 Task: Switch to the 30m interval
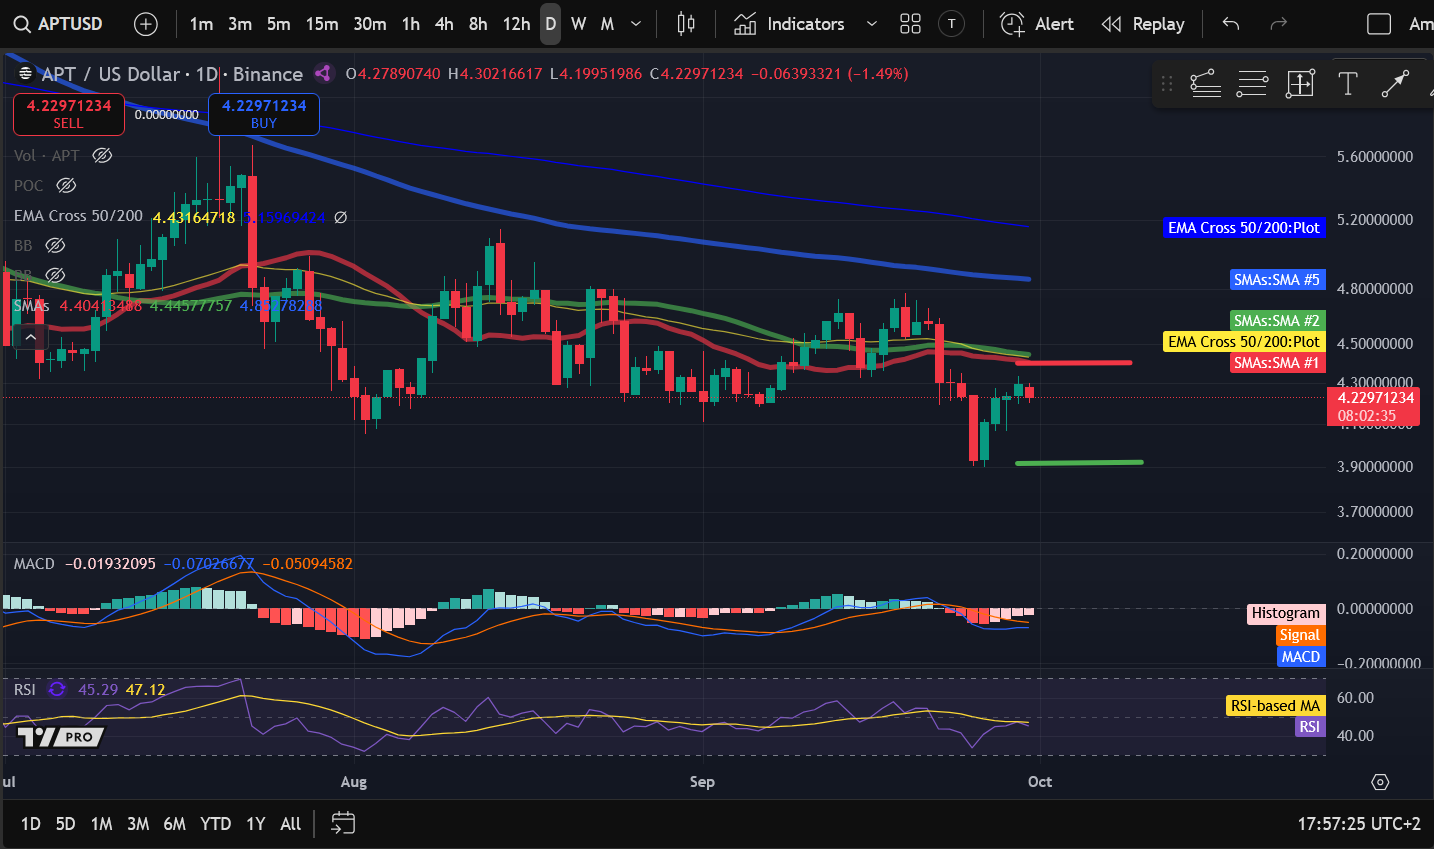click(370, 24)
